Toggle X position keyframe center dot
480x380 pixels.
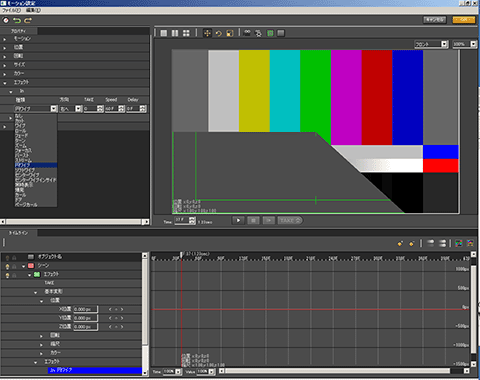coord(116,309)
